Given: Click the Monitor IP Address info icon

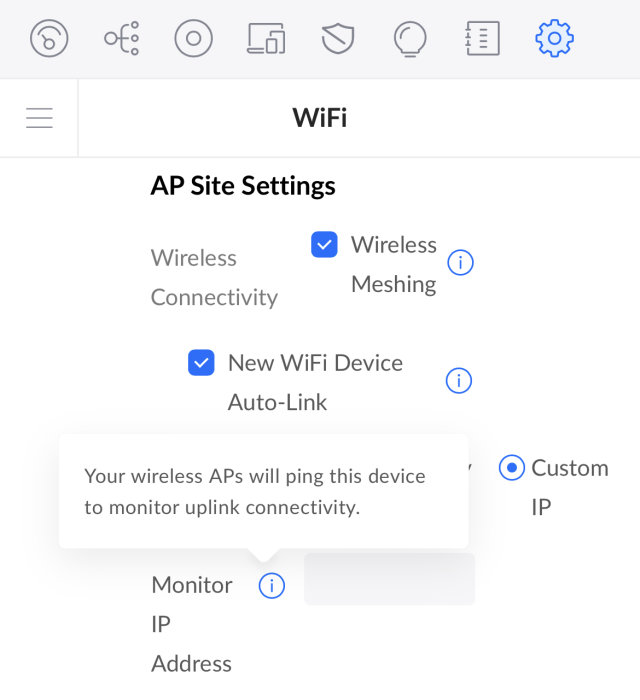Looking at the screenshot, I should coord(271,586).
